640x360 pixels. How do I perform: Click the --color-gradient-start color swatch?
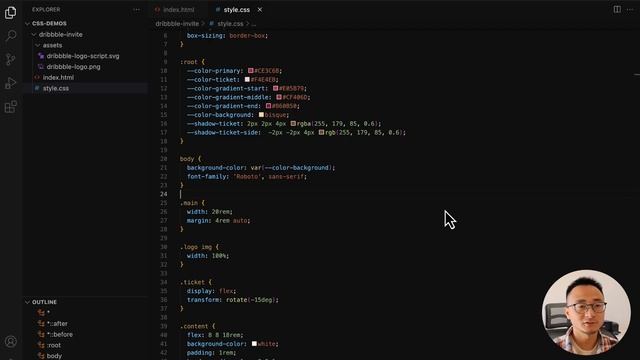point(276,88)
